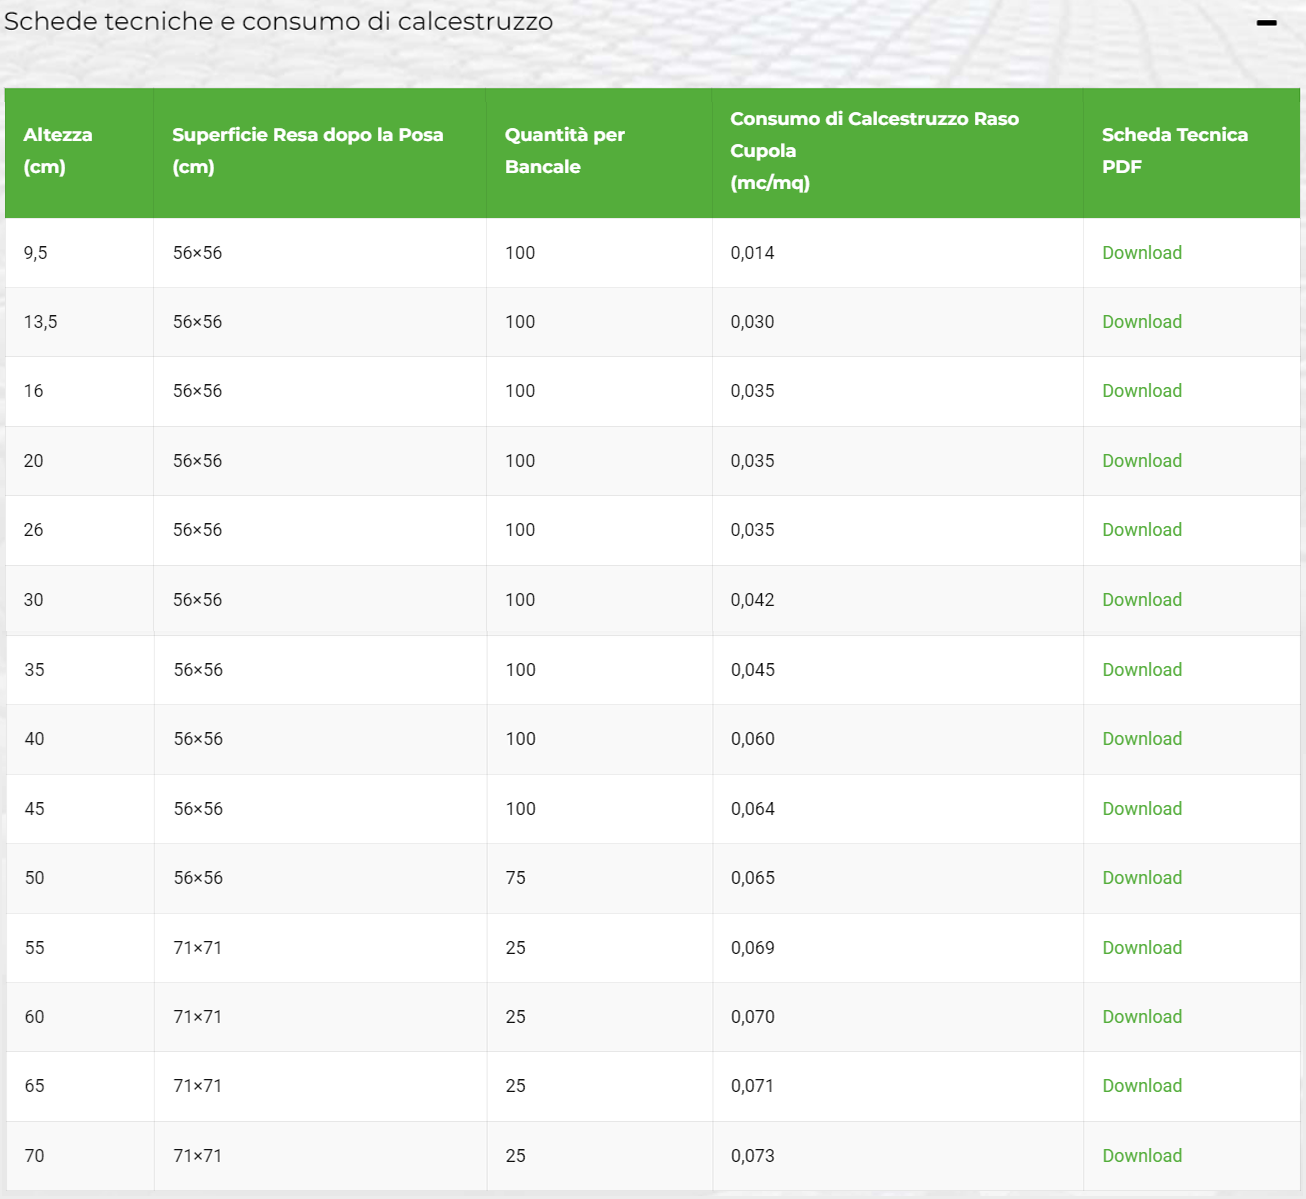Download the 40 cm technical sheet
Screen dimensions: 1306x1199
pyautogui.click(x=1141, y=739)
